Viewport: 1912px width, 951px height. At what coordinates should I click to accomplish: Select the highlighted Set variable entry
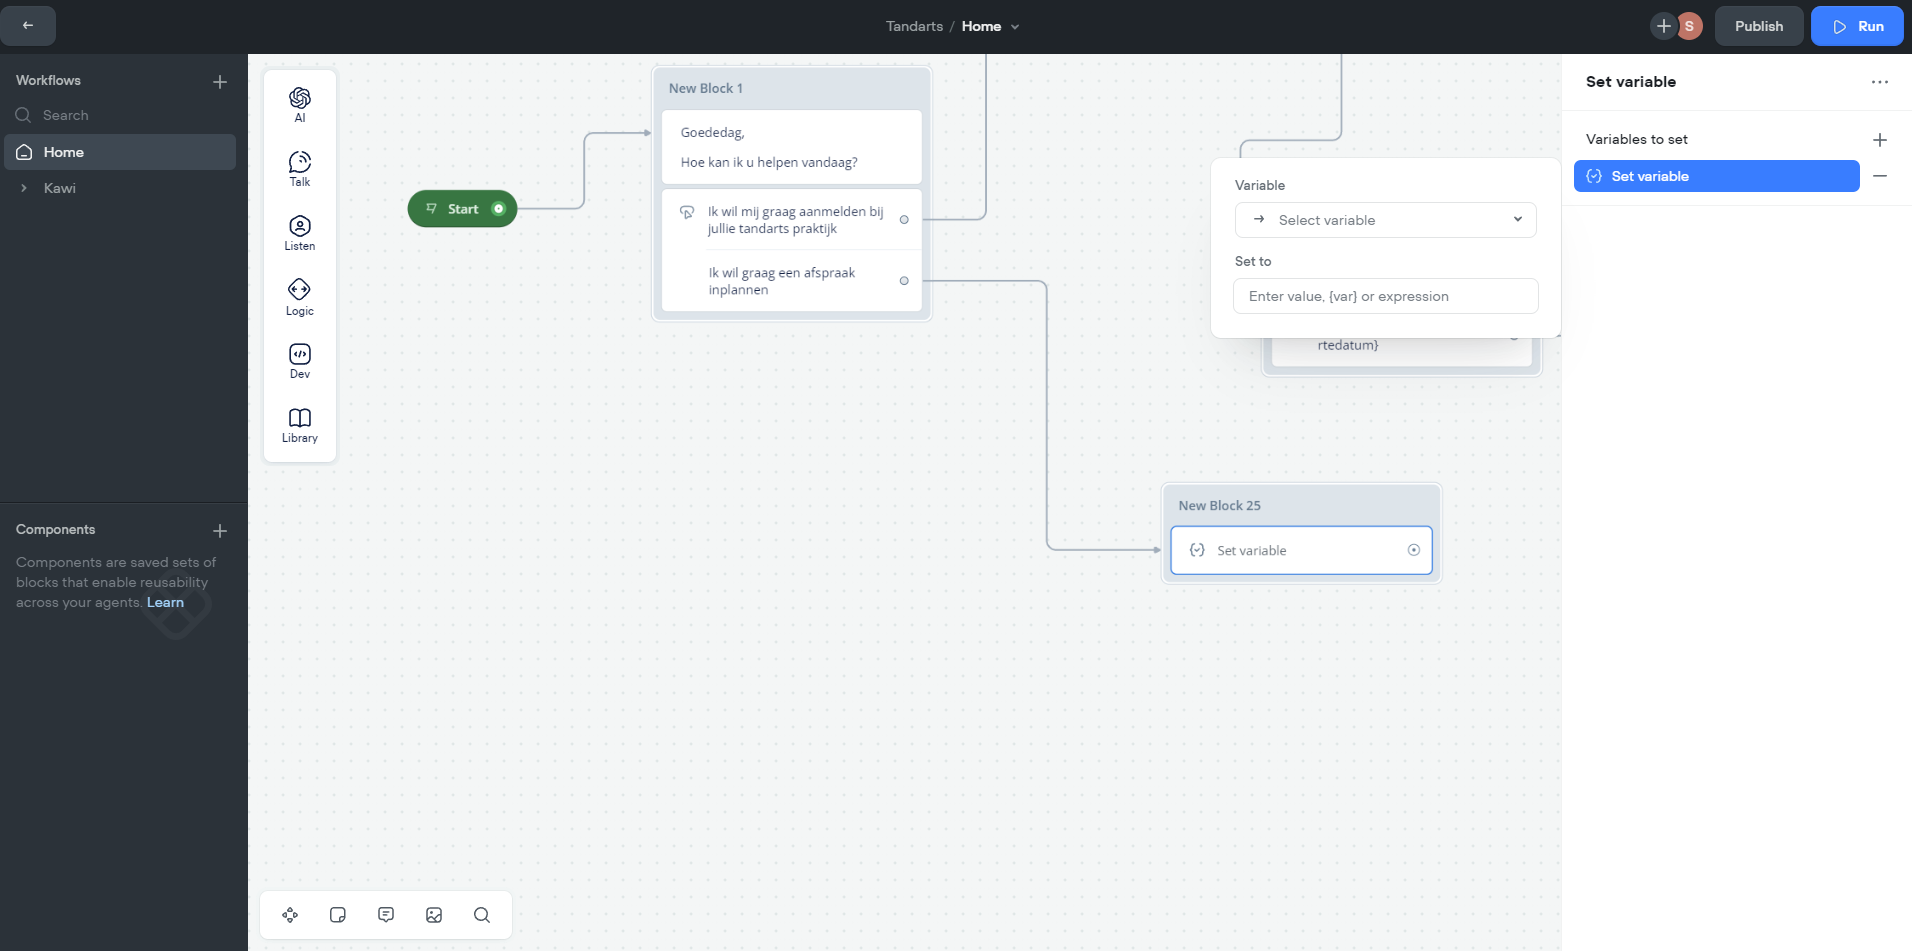(x=1716, y=176)
